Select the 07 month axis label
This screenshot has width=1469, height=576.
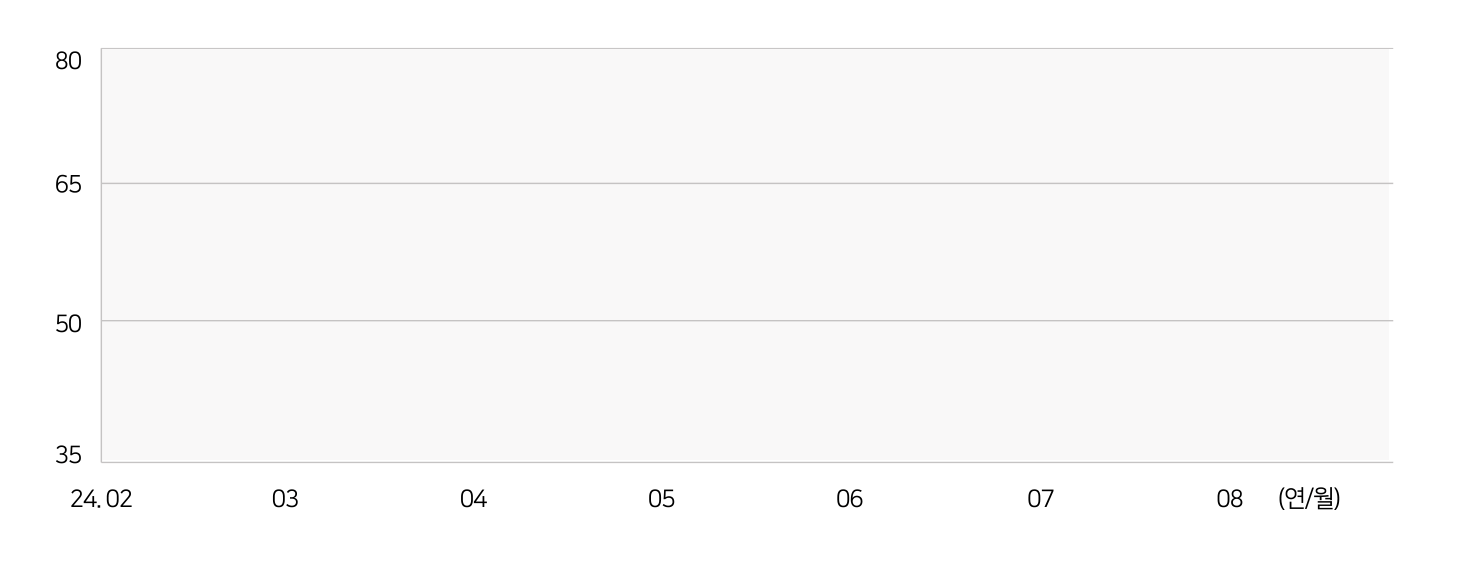point(1040,499)
